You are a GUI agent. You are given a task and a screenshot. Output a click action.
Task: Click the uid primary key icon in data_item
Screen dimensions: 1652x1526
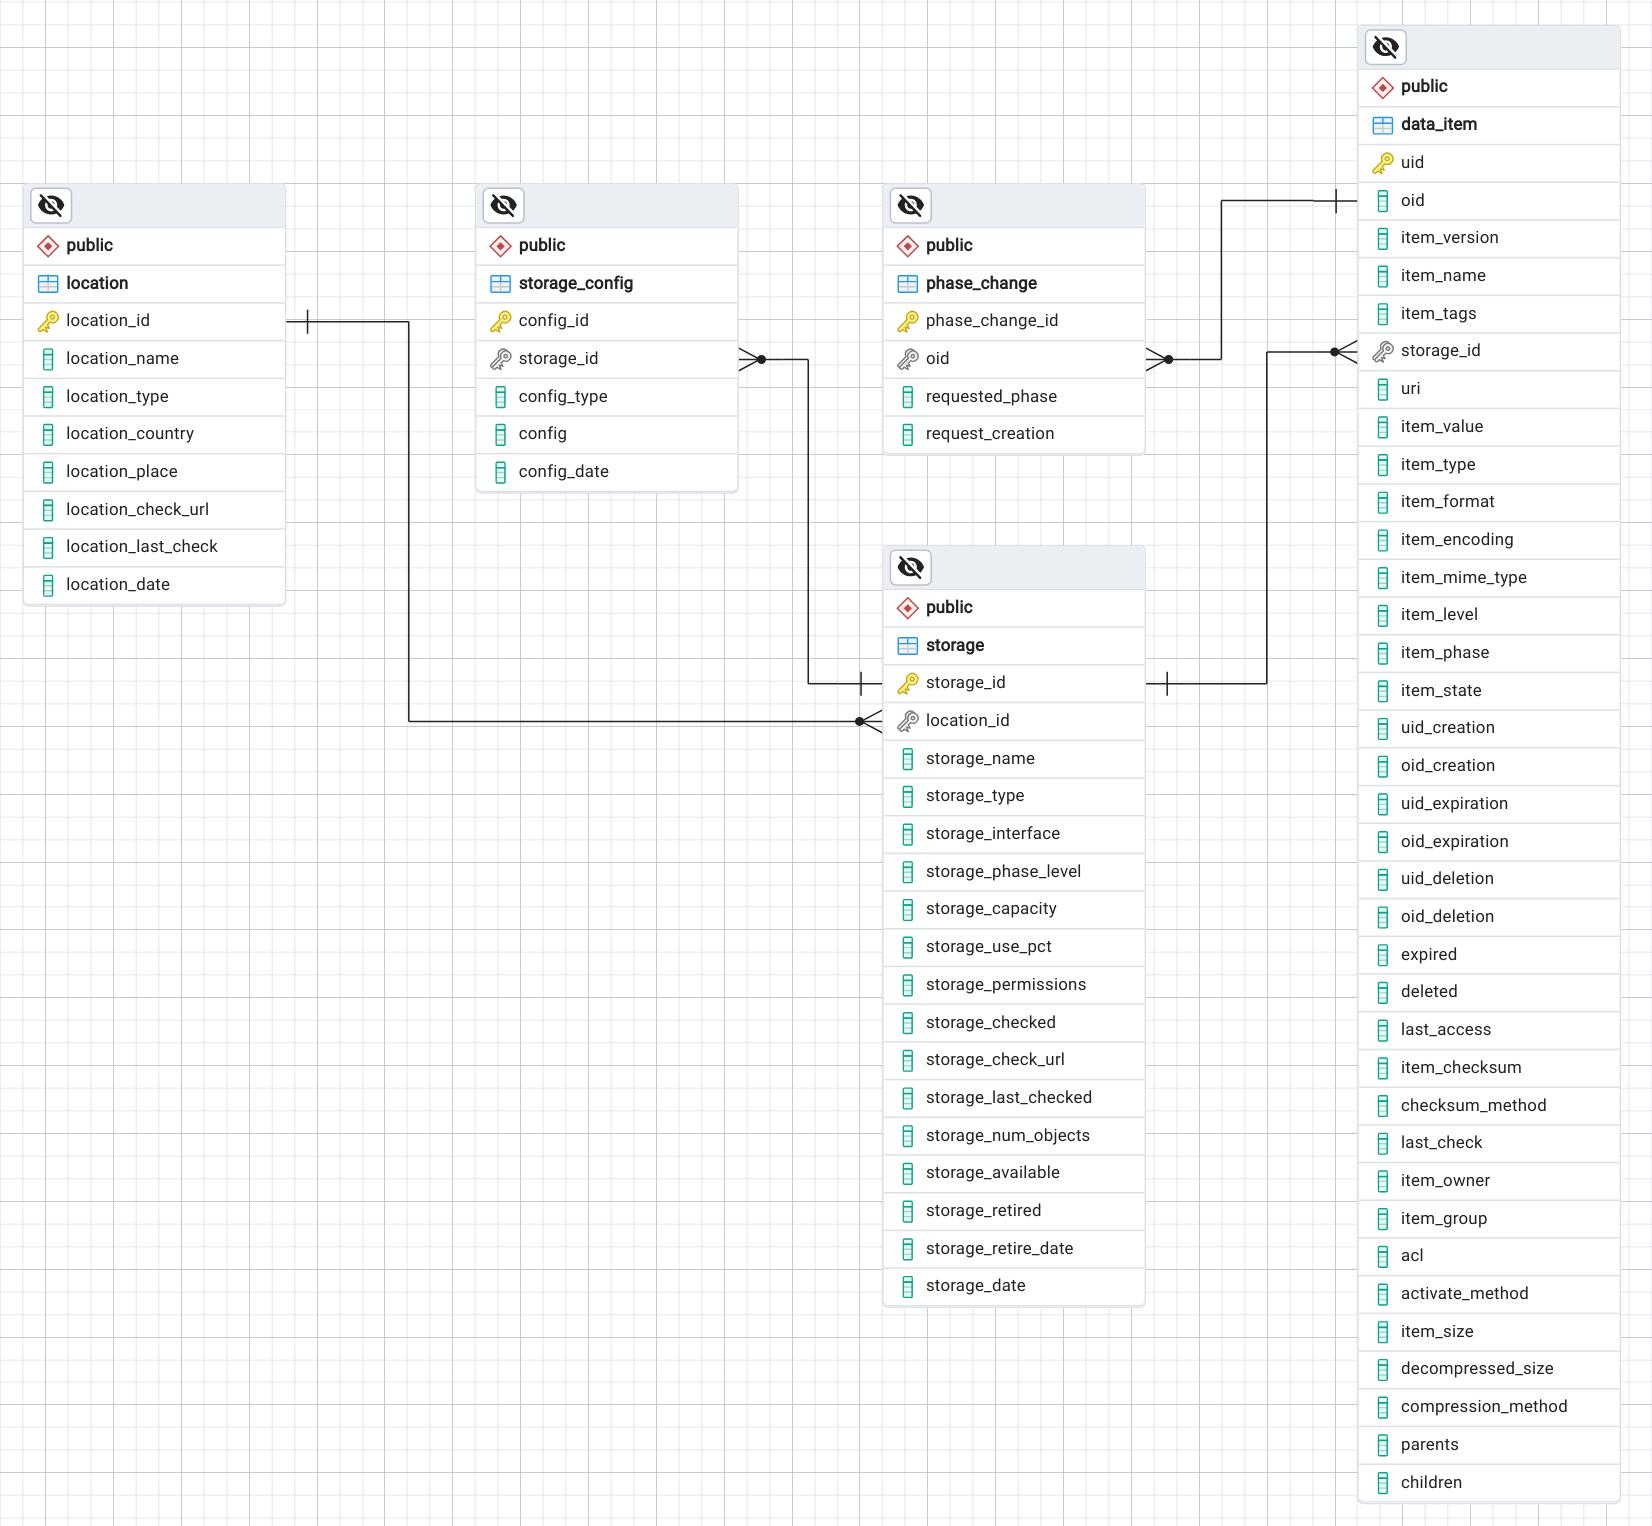coord(1382,163)
